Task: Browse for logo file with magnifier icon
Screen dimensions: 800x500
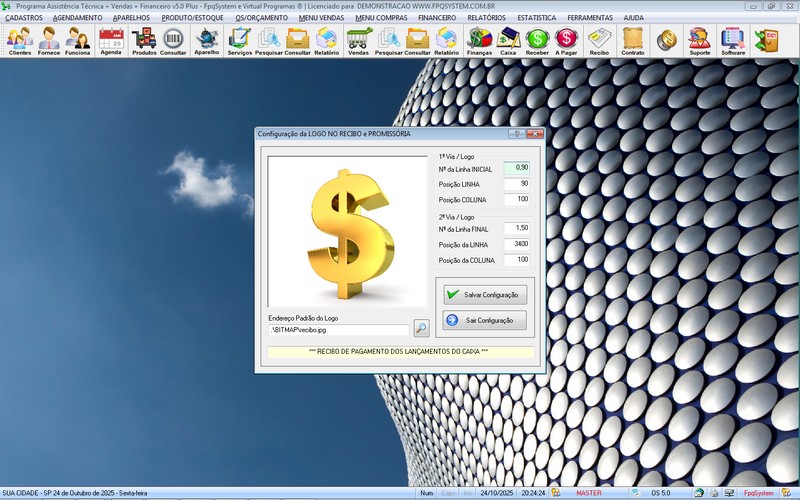Action: (421, 328)
